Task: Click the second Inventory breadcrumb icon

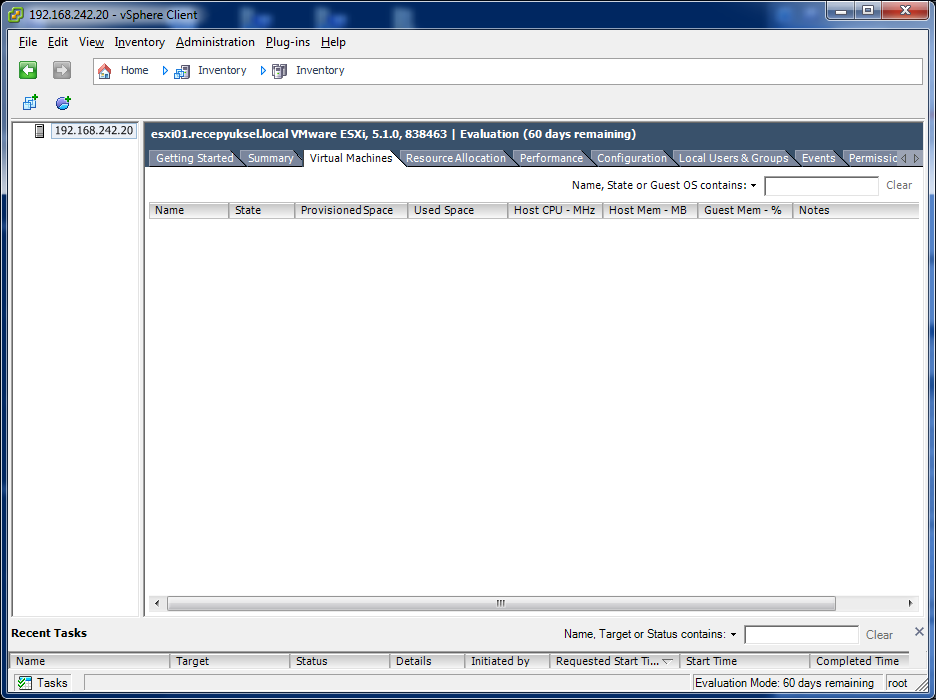Action: click(x=279, y=72)
